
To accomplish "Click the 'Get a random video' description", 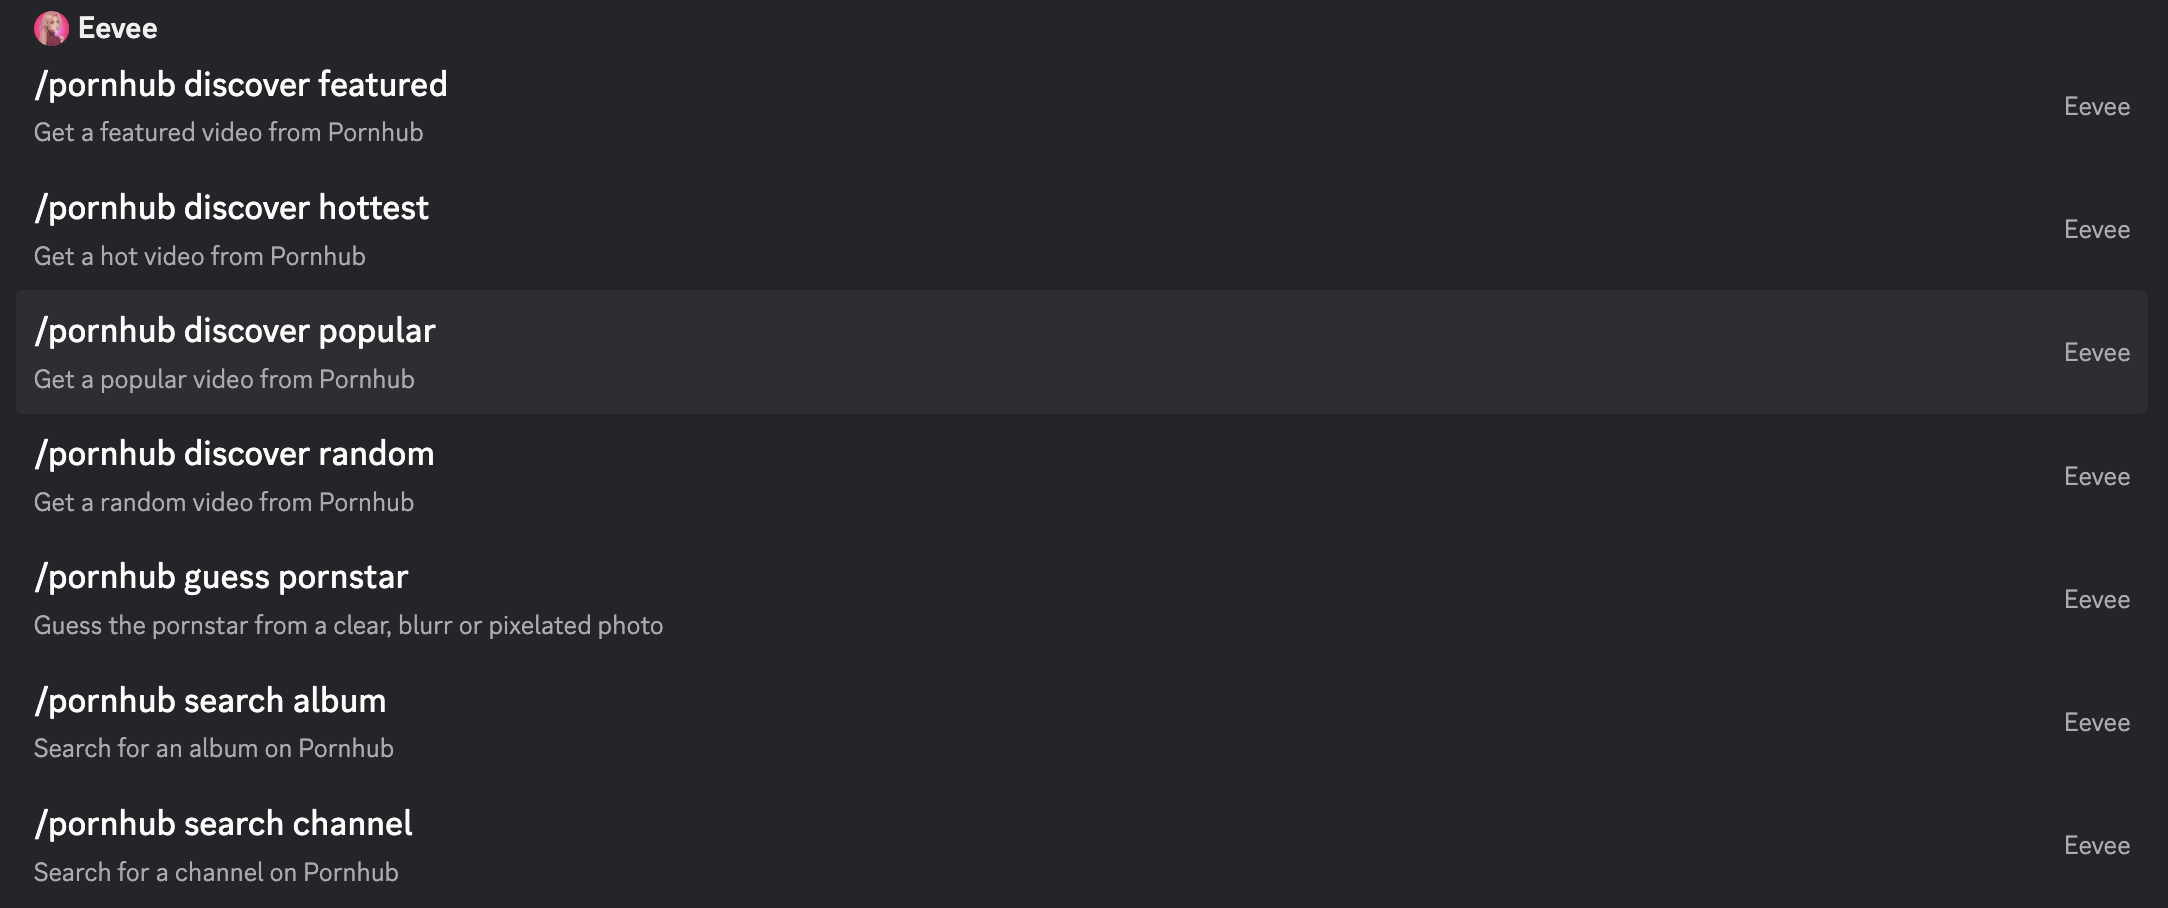I will tap(224, 502).
